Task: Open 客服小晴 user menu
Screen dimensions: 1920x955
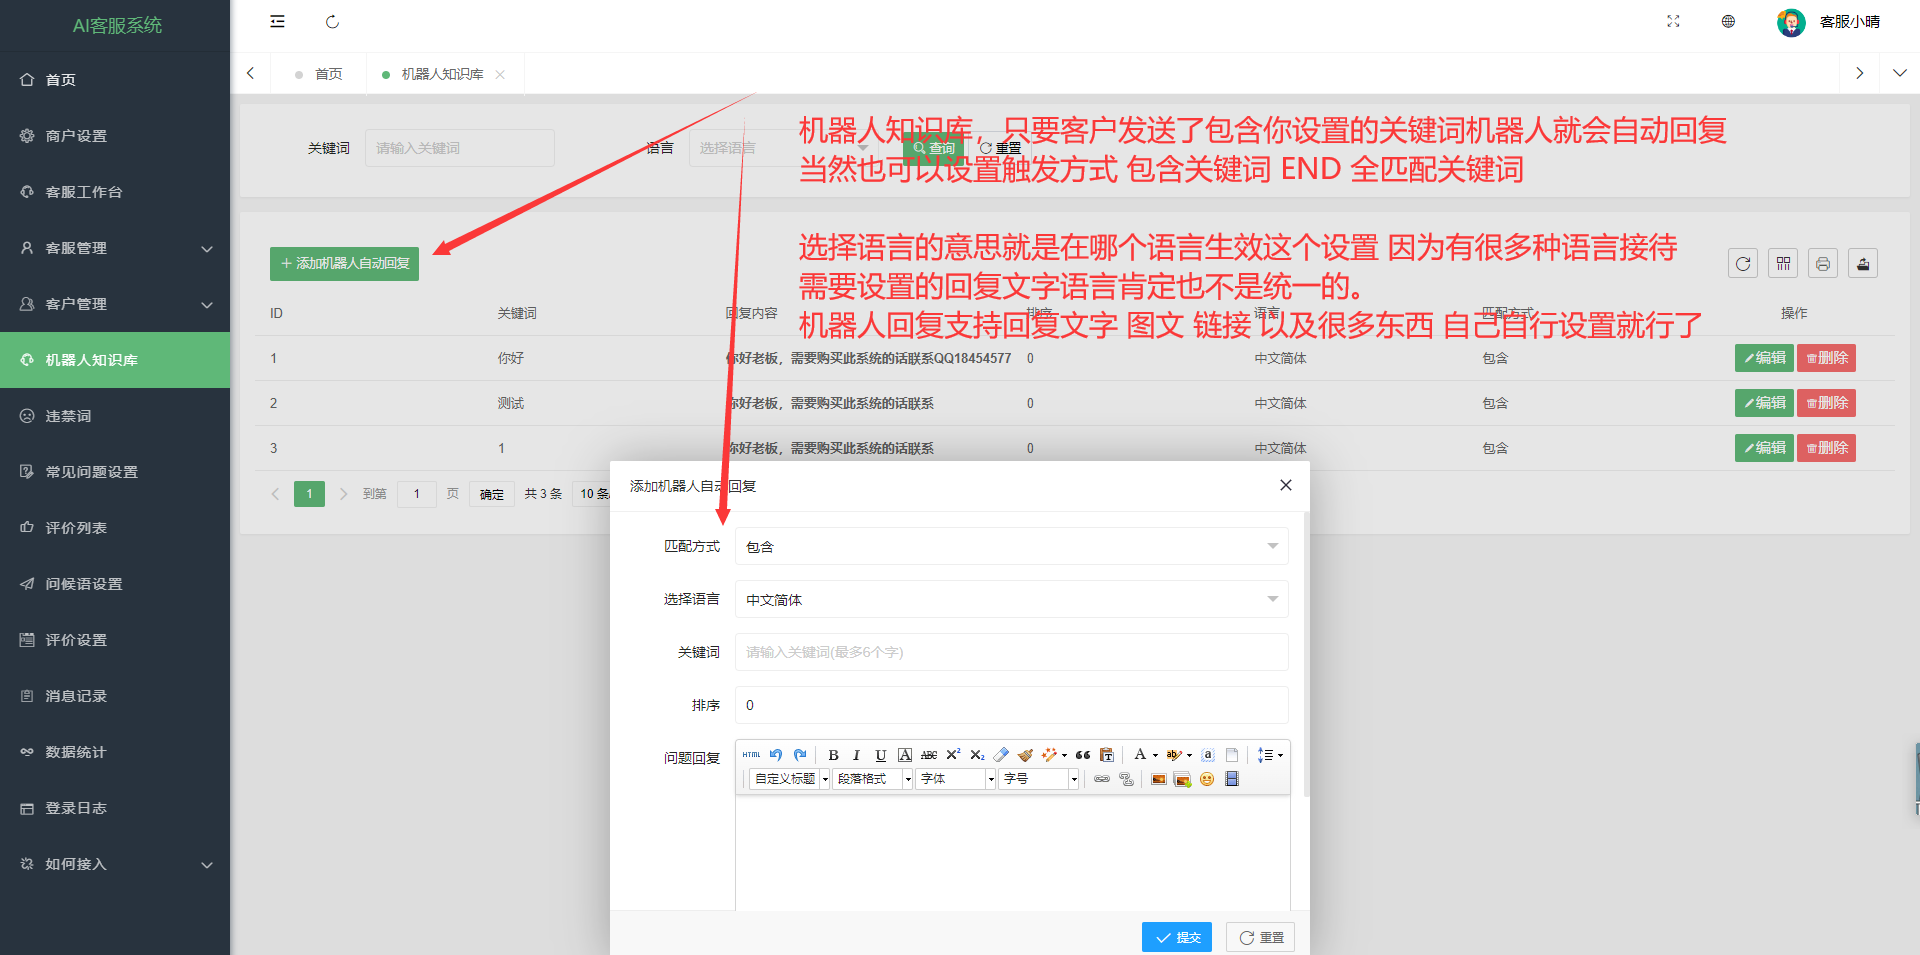Action: click(x=1829, y=22)
